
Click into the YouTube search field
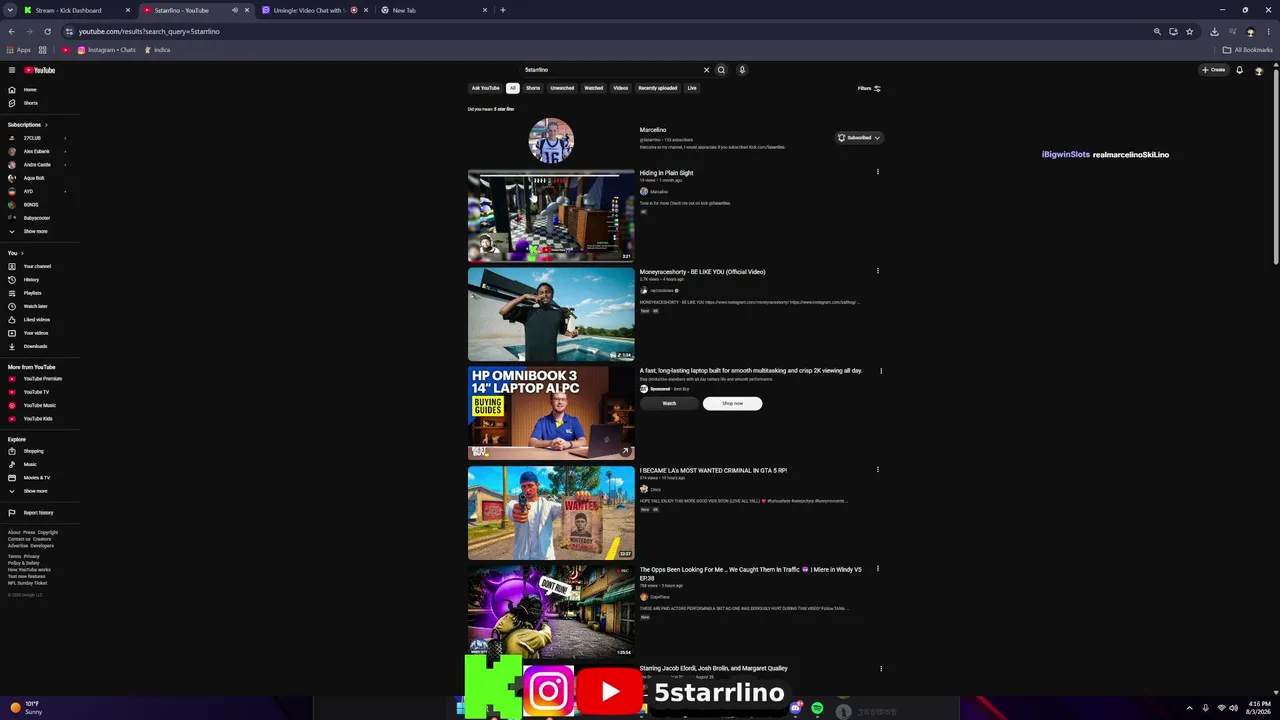610,70
